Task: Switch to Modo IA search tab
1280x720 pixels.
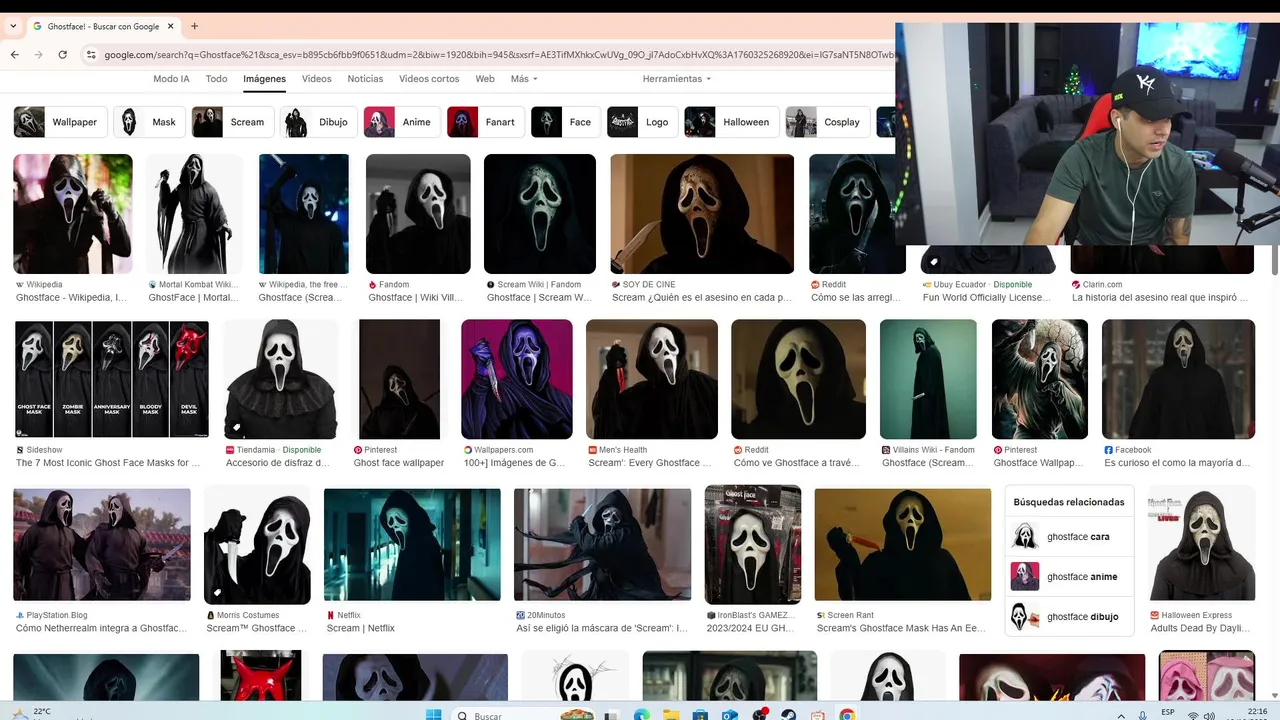Action: pos(171,79)
